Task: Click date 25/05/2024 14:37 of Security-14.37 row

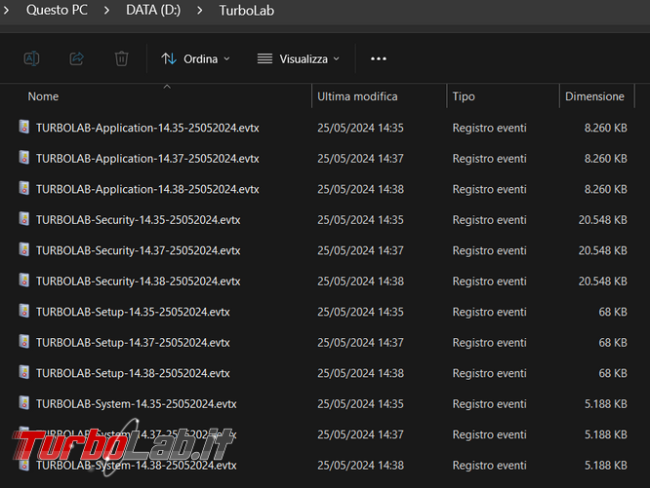Action: tap(360, 251)
